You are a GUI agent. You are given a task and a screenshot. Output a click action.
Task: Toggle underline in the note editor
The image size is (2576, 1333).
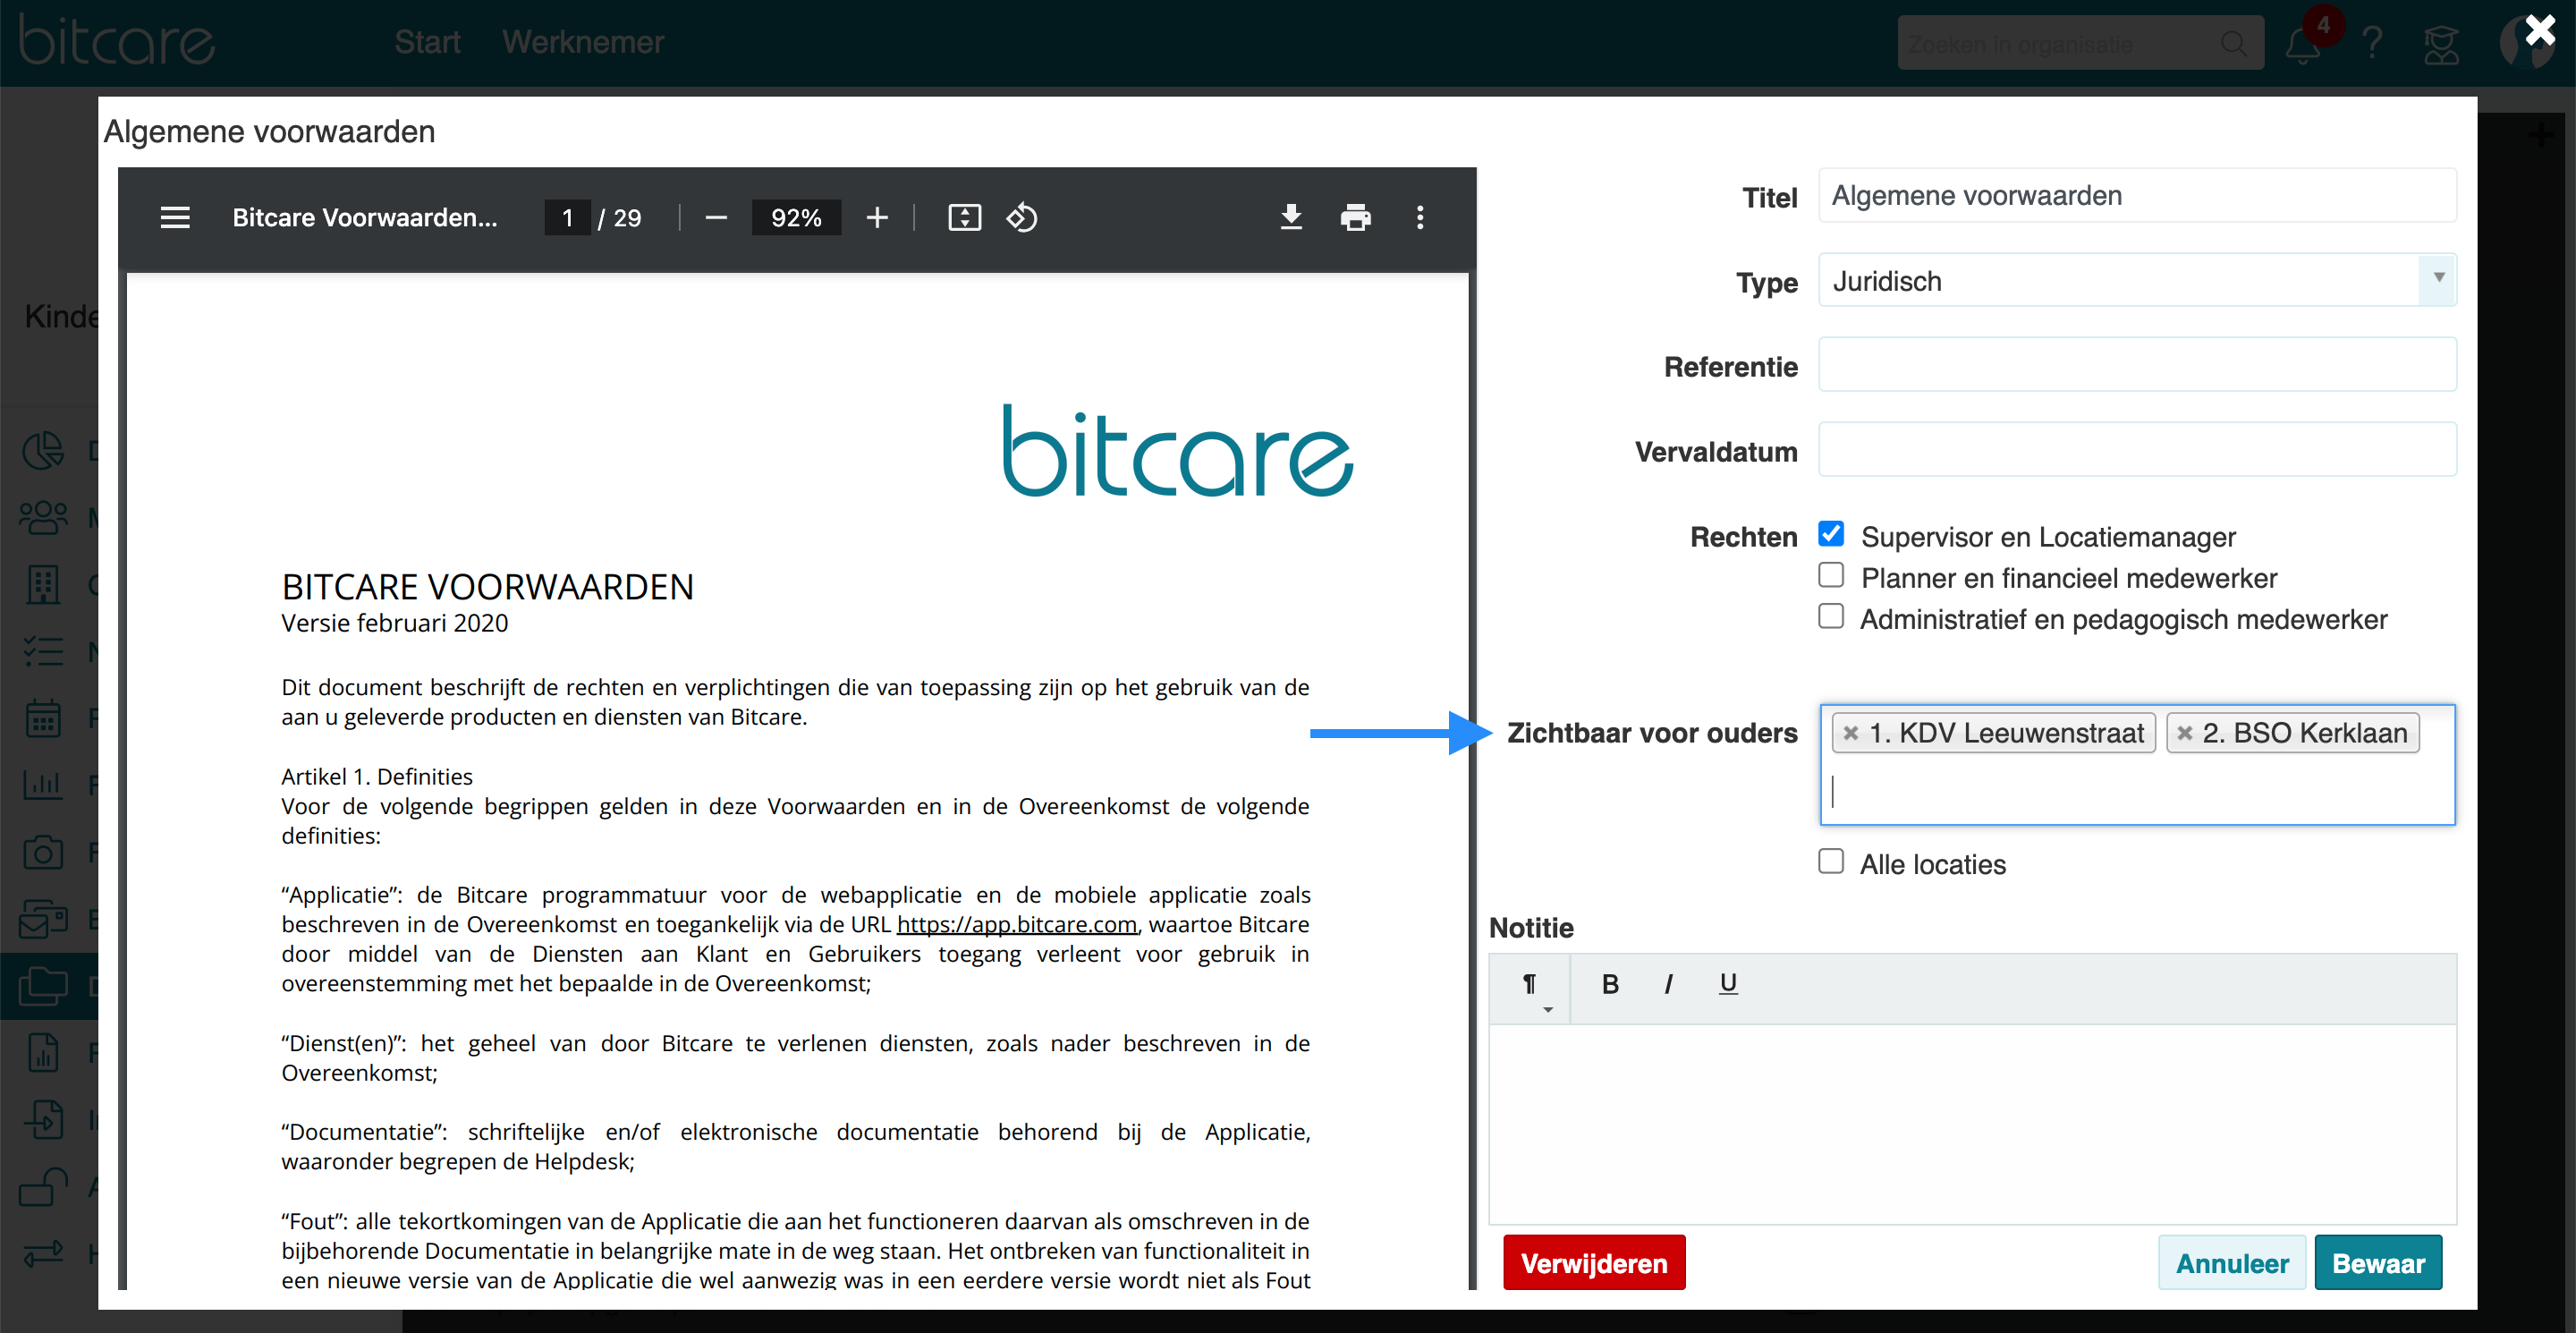1728,984
